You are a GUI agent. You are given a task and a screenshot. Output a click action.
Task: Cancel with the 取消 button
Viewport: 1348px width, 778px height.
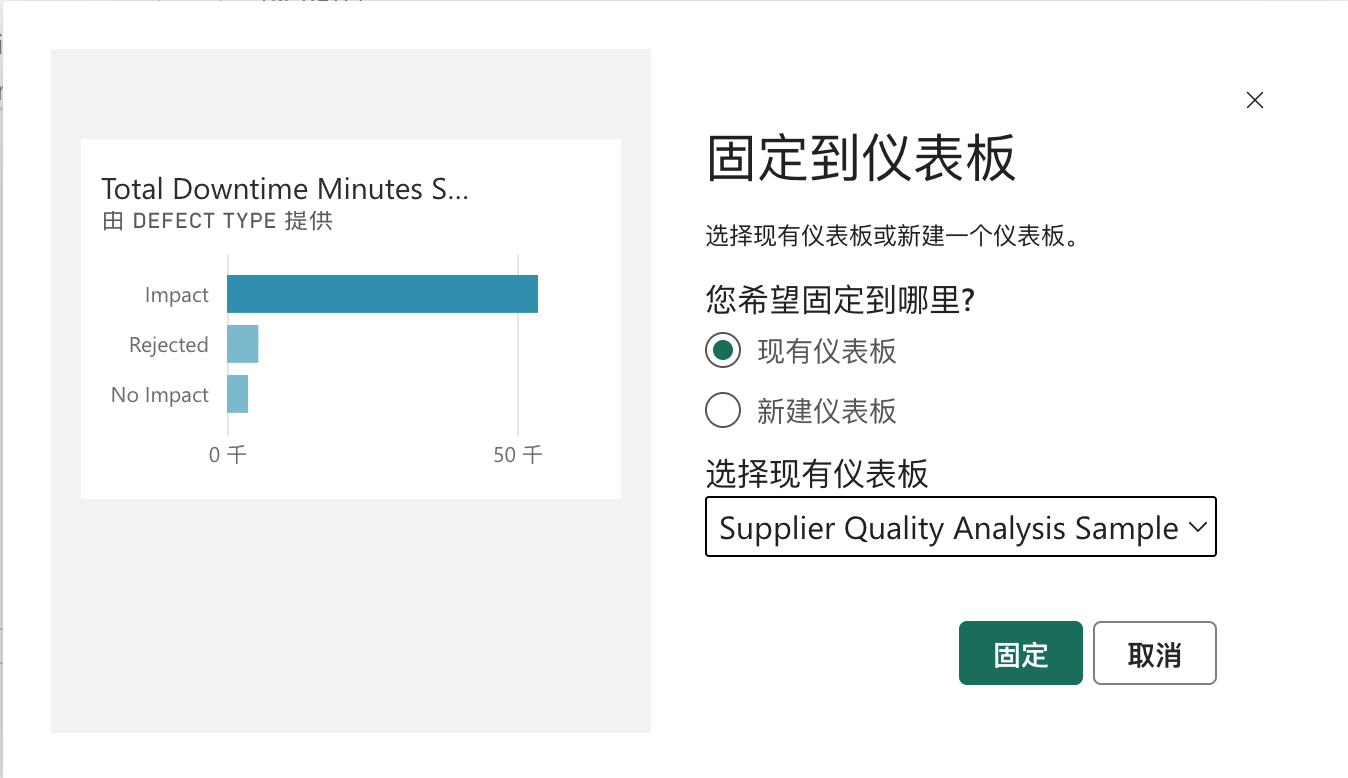point(1154,654)
